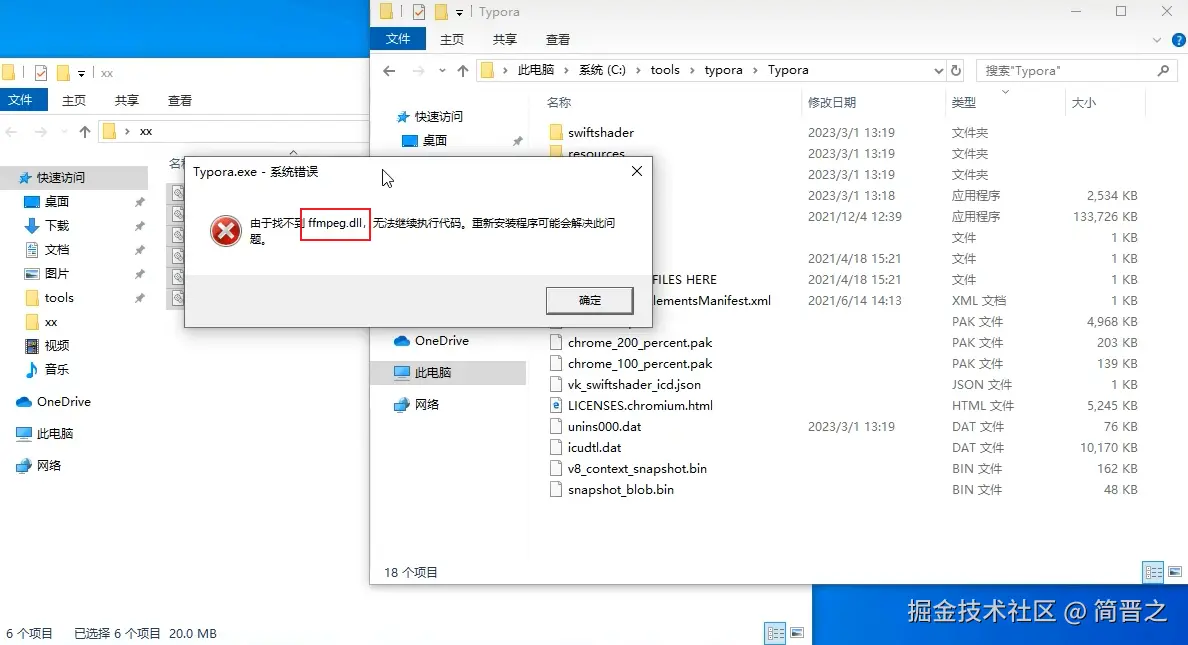Open the help icon in the Typora window
1188x645 pixels.
click(1179, 40)
